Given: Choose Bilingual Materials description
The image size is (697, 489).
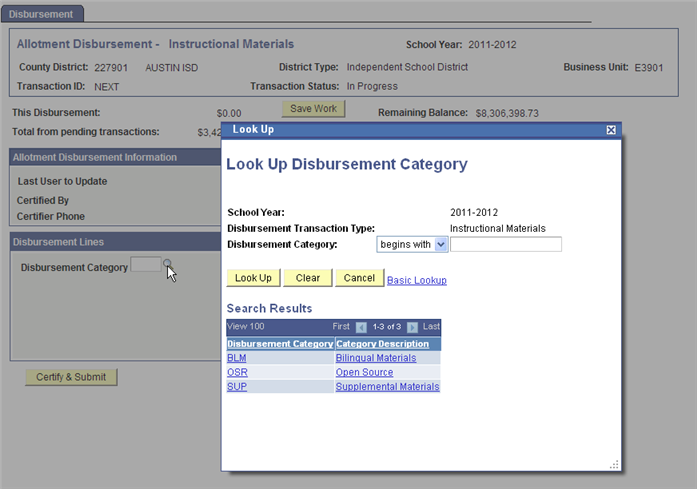Looking at the screenshot, I should [x=376, y=358].
